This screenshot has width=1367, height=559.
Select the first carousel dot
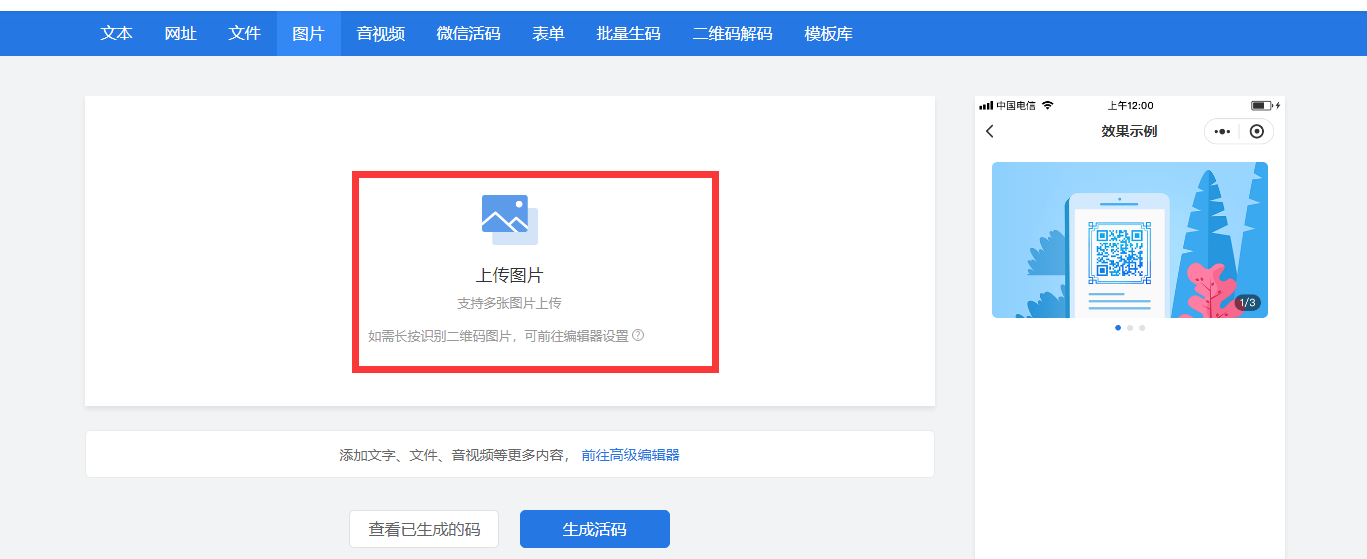pos(1118,327)
